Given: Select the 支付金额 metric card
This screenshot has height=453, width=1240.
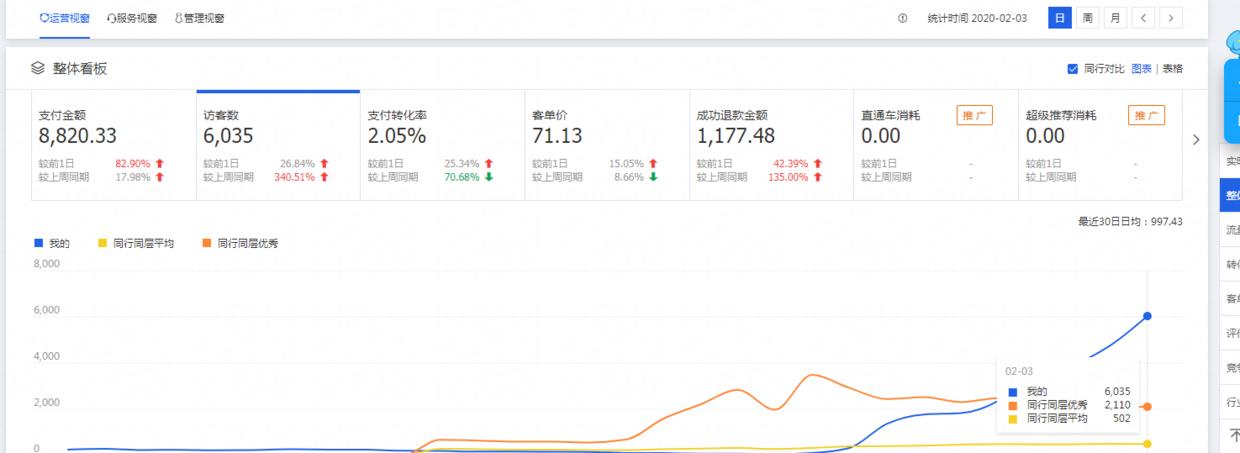Looking at the screenshot, I should tap(113, 146).
